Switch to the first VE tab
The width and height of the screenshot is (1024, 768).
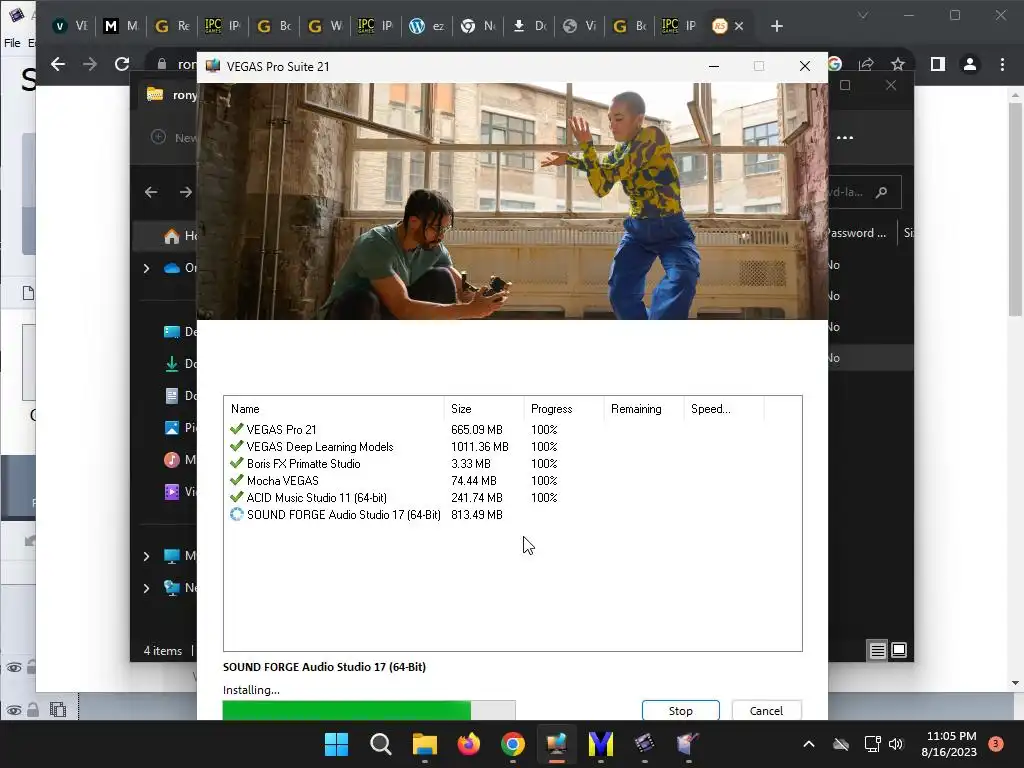70,26
